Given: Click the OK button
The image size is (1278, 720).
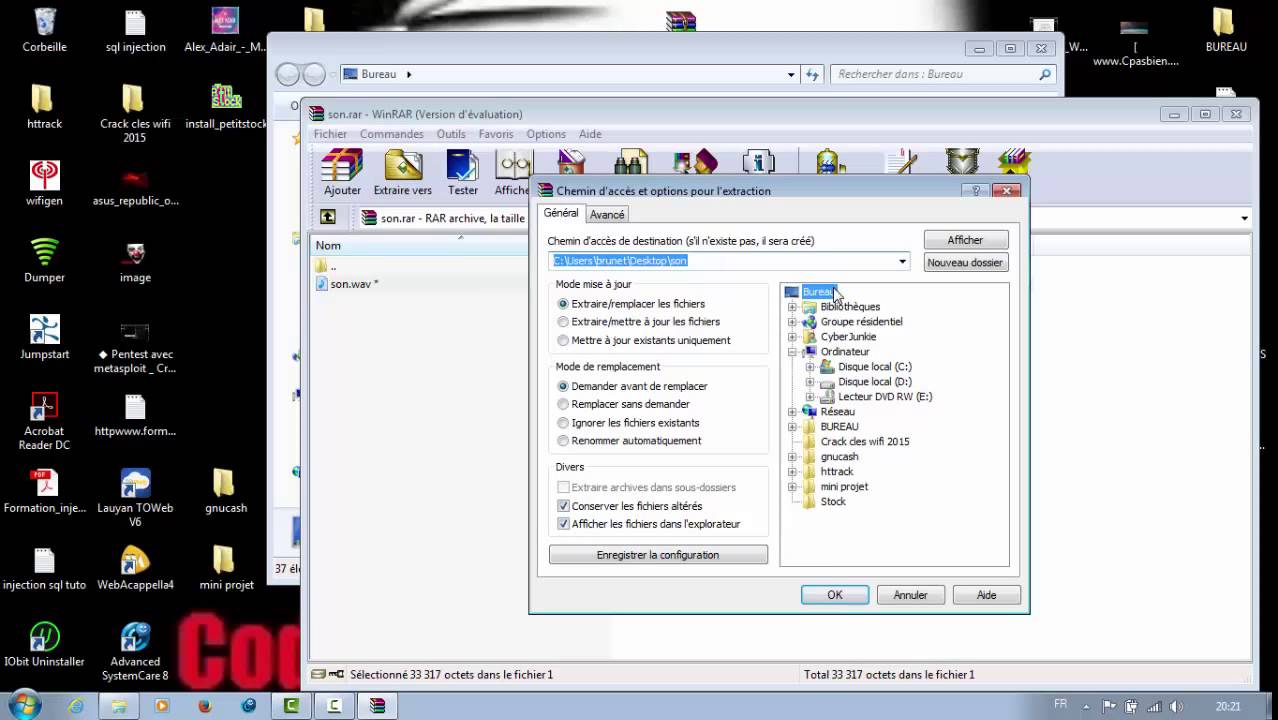Looking at the screenshot, I should pyautogui.click(x=835, y=595).
